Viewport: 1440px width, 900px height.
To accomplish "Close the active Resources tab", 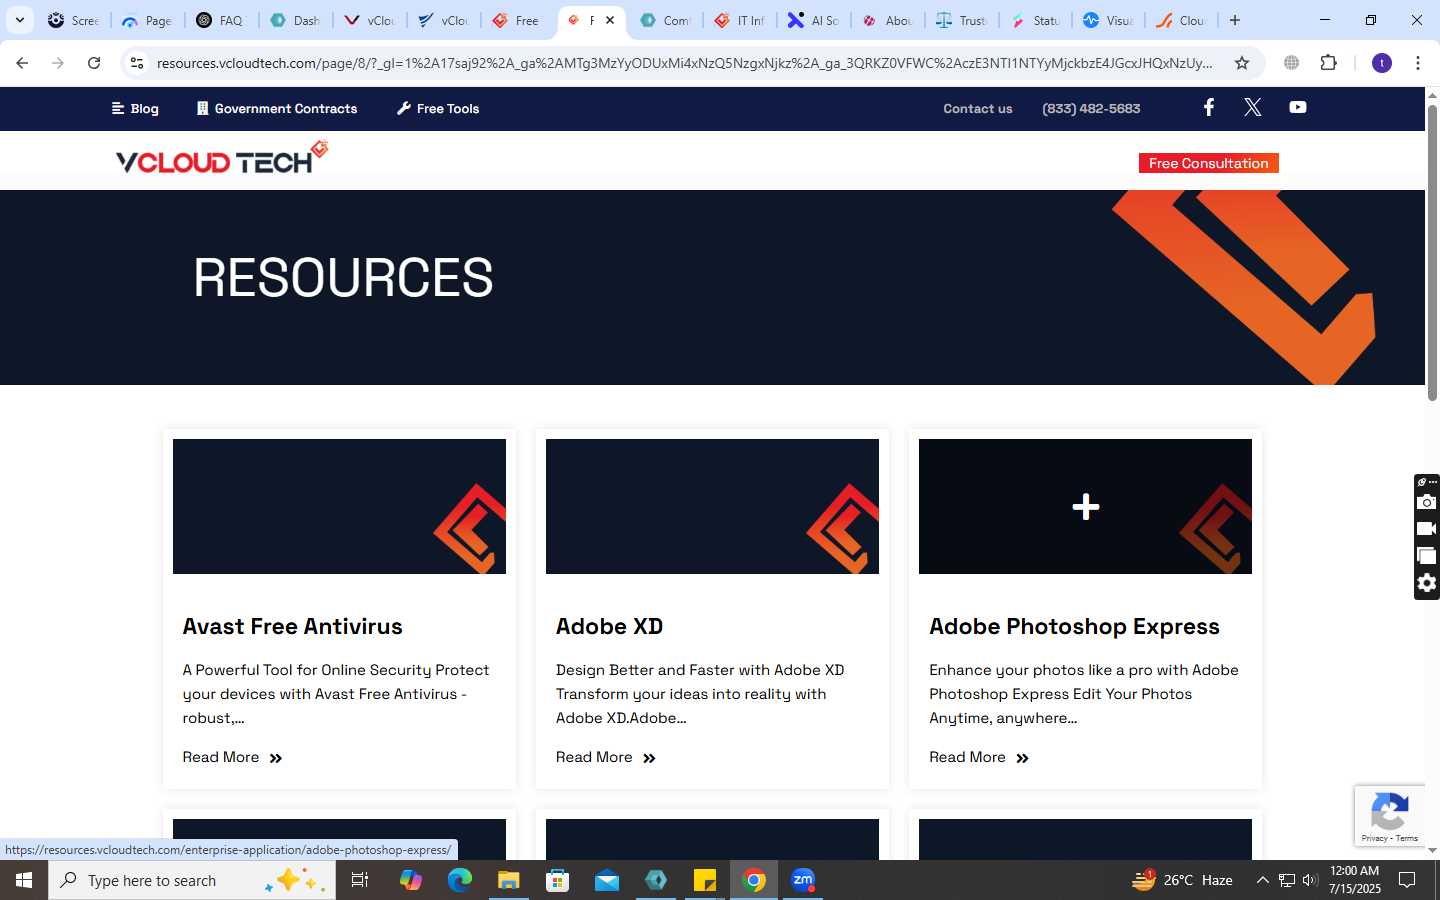I will (x=610, y=20).
